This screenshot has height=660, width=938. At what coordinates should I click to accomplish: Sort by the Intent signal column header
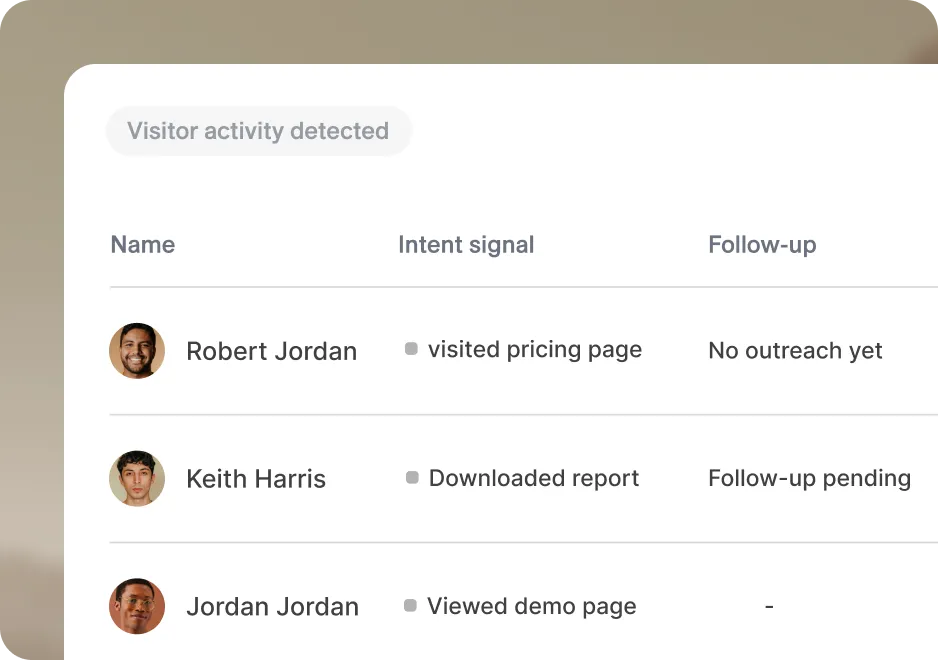[466, 245]
